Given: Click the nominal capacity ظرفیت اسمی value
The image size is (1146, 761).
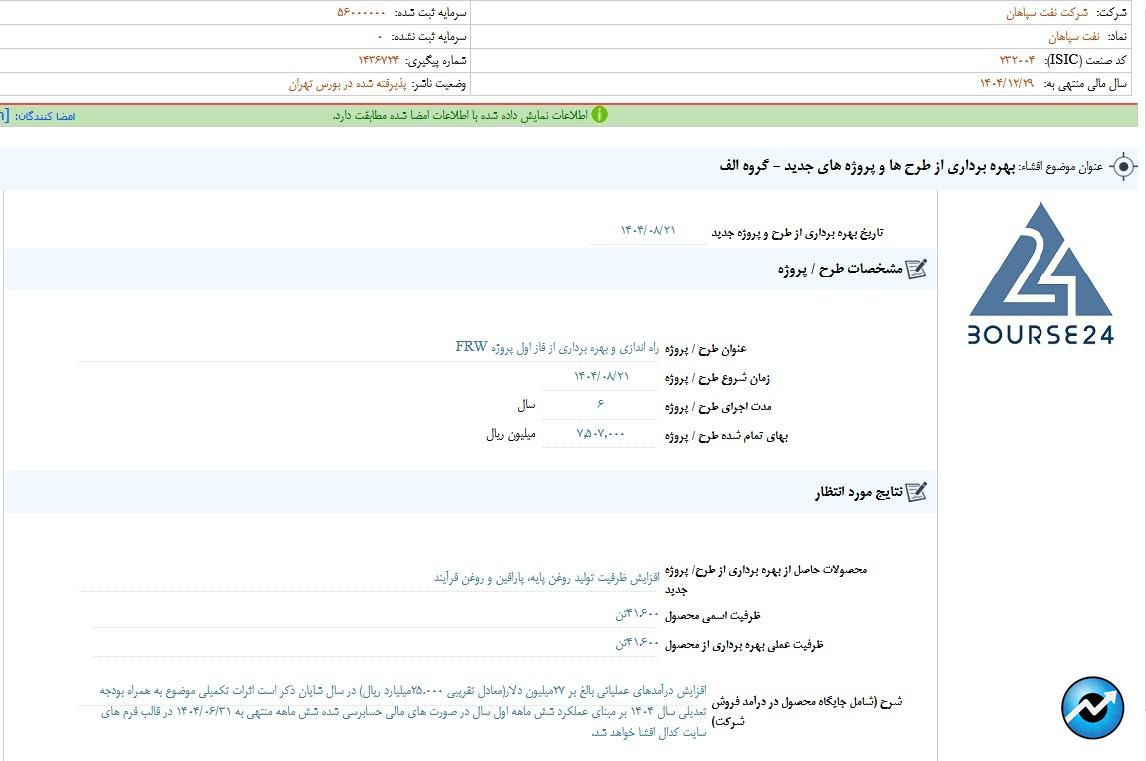Looking at the screenshot, I should [637, 614].
